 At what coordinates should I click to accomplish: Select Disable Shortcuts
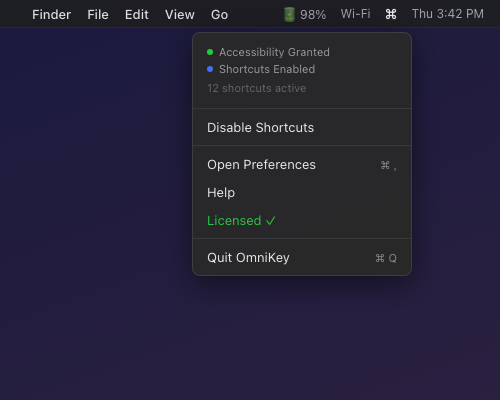[302, 128]
